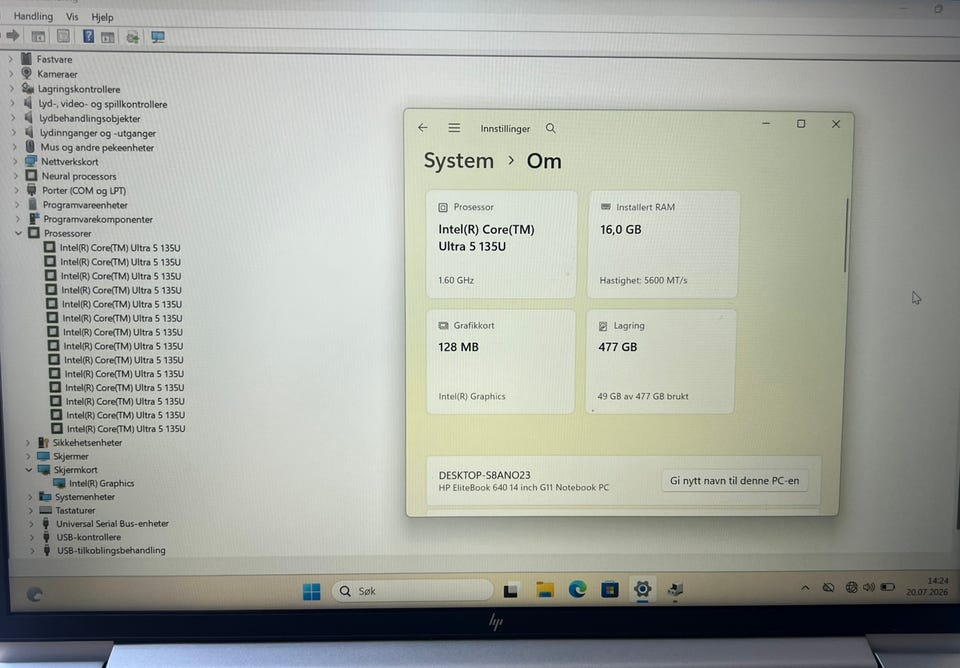Open the Hjelp menu

(x=102, y=17)
